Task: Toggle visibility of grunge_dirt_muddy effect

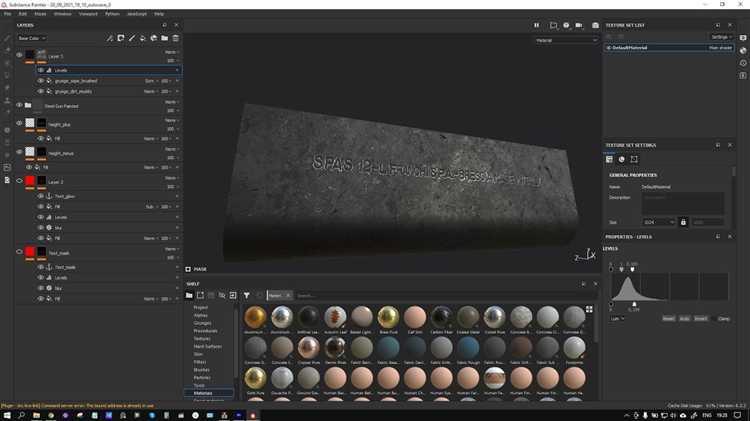Action: [41, 91]
